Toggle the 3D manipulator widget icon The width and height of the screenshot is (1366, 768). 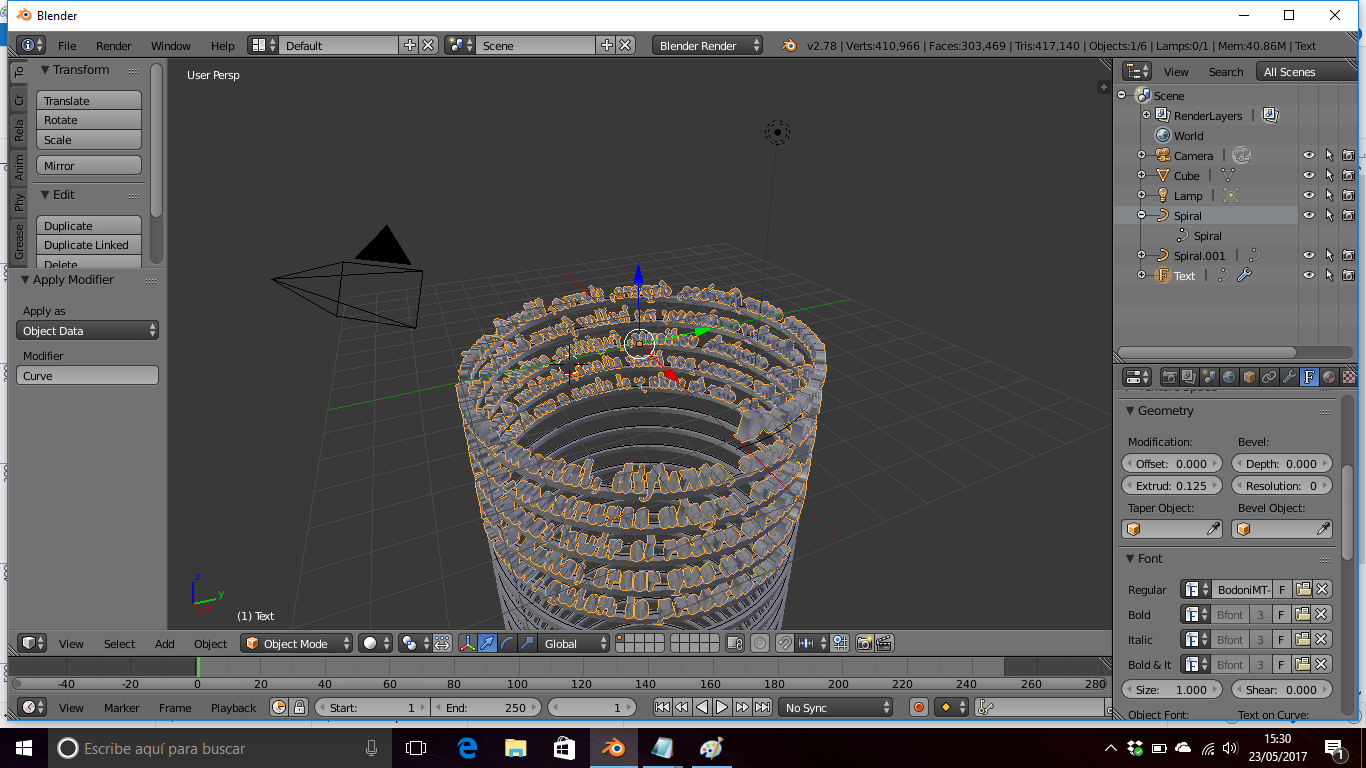[x=466, y=643]
